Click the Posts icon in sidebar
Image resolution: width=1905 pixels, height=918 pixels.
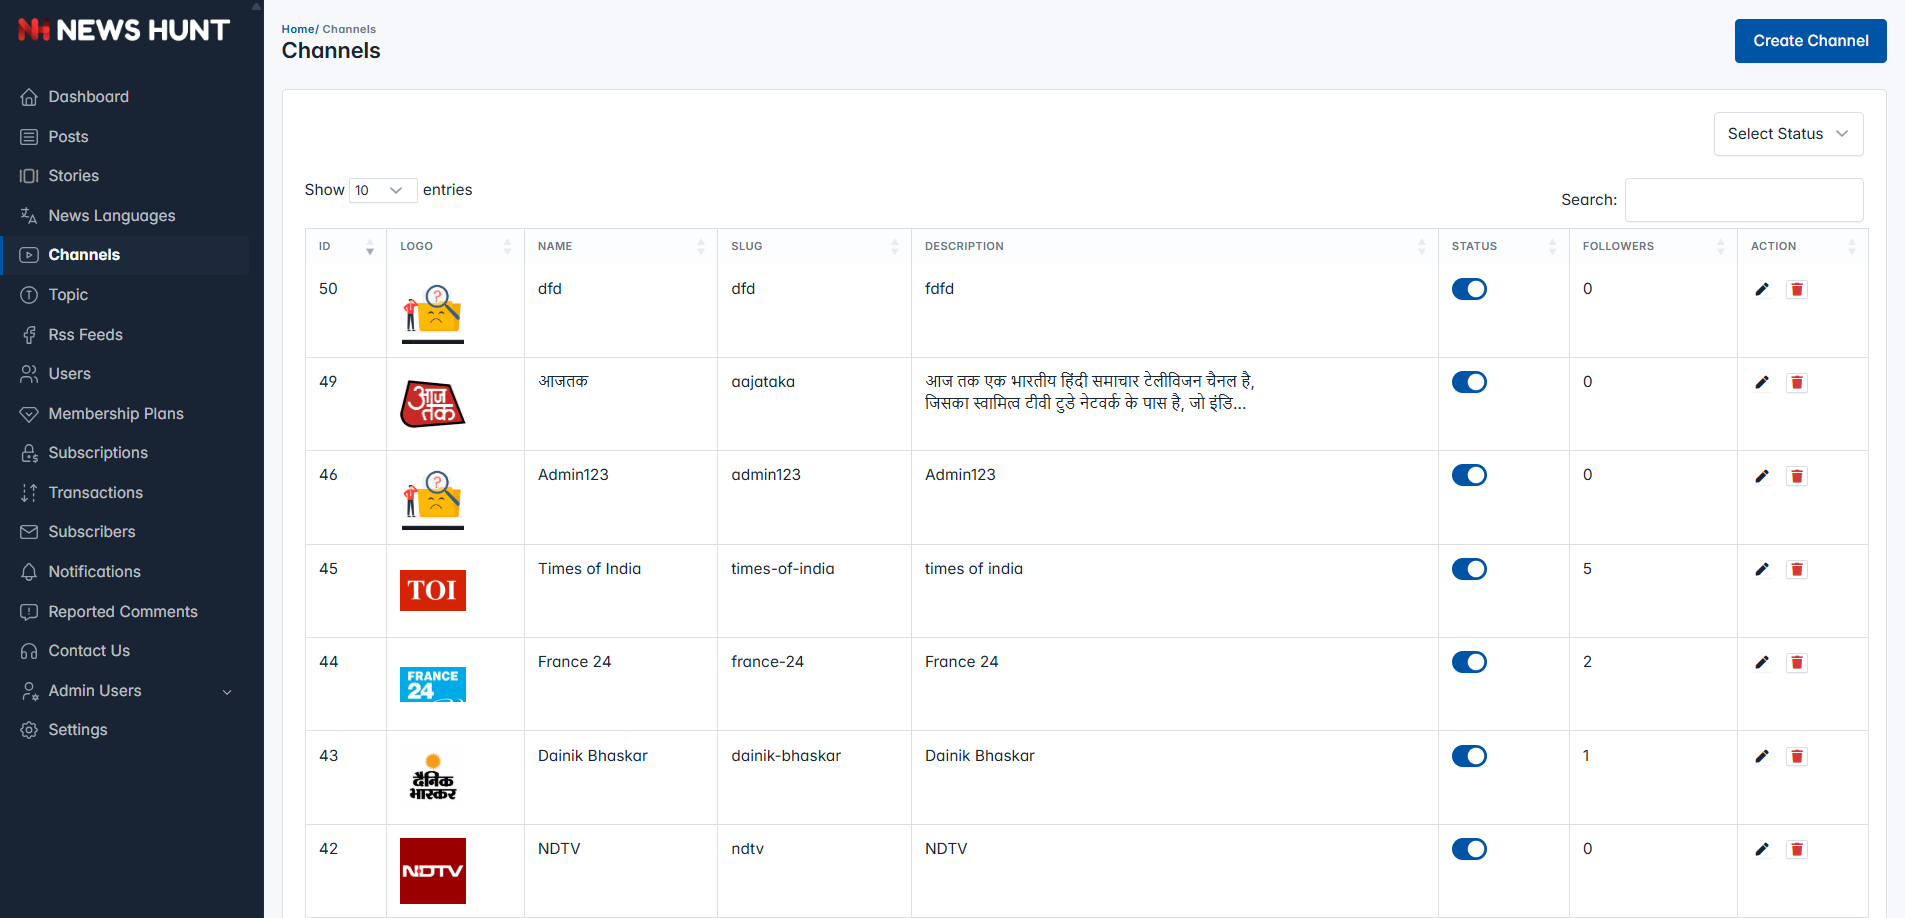pos(29,137)
